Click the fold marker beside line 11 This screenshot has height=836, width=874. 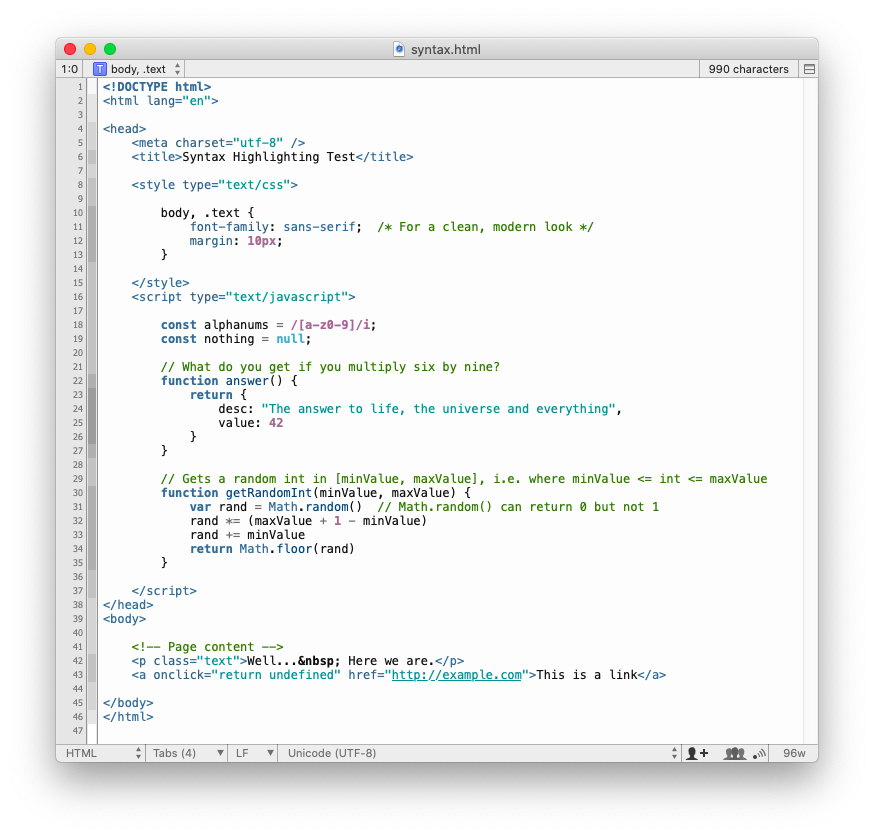point(92,227)
